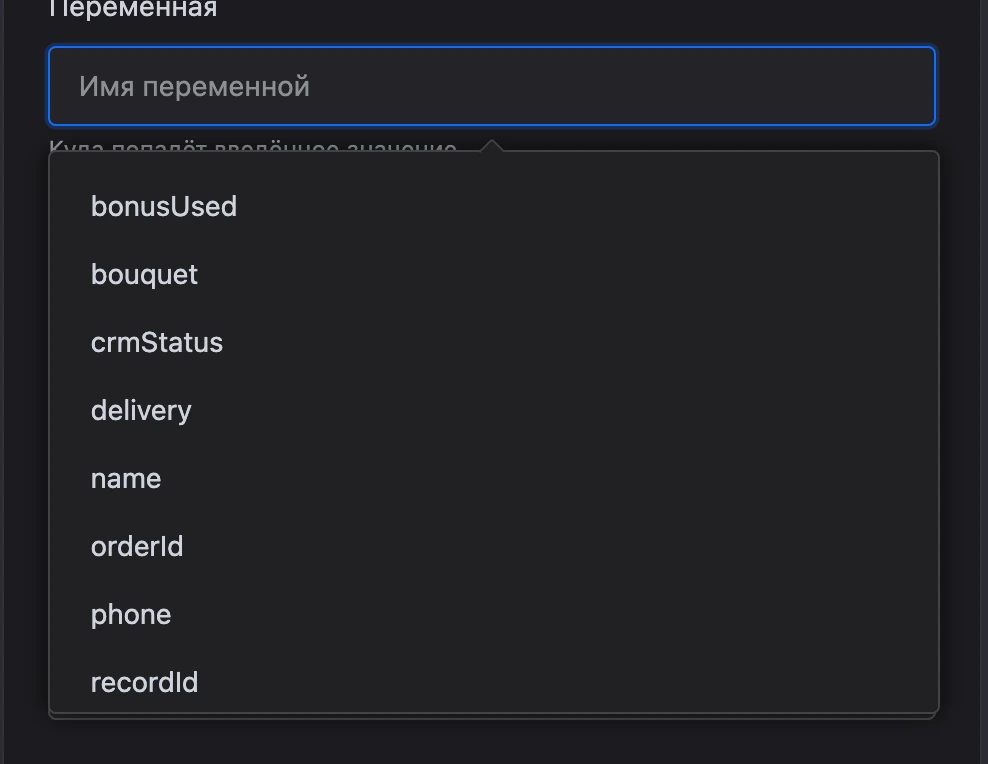Screen dimensions: 988x764
Task: Select bonusUsed from the variable list
Action: click(x=493, y=207)
